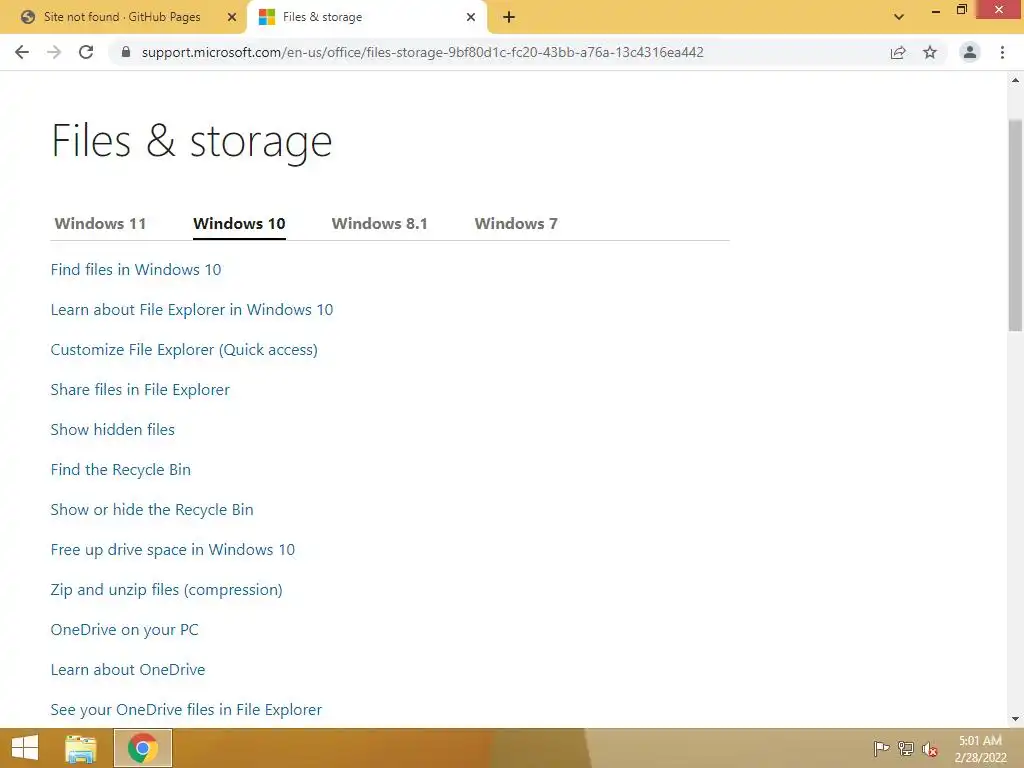Click the muted volume tray icon
Viewport: 1024px width, 768px height.
[x=929, y=749]
